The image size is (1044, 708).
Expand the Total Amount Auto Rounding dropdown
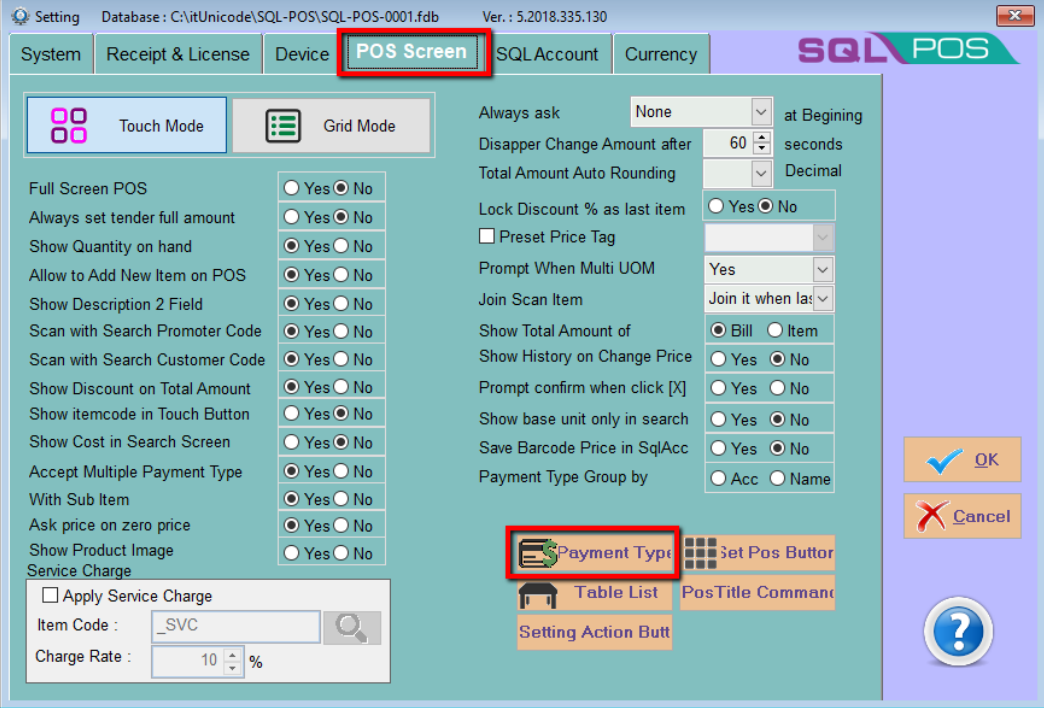[761, 173]
